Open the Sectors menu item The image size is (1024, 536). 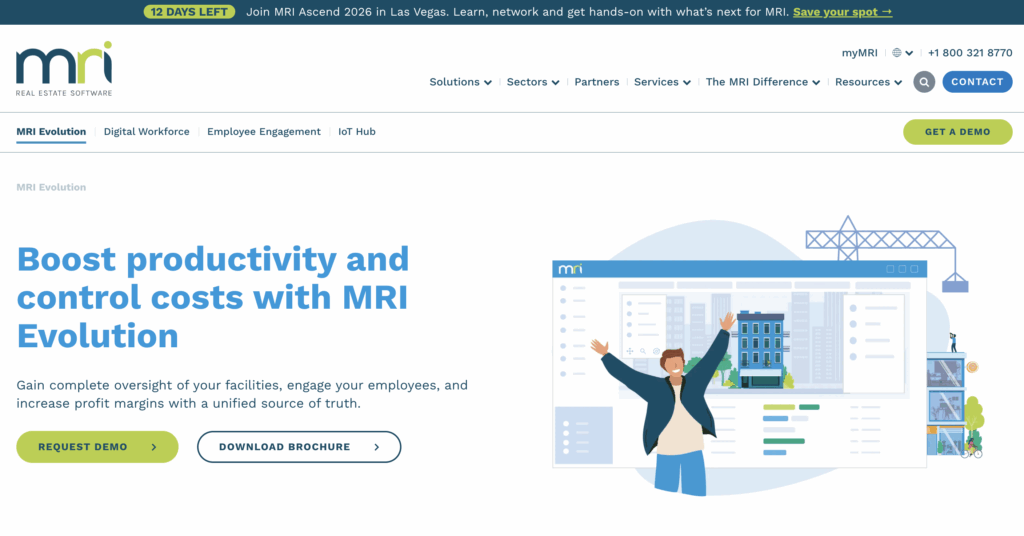527,82
